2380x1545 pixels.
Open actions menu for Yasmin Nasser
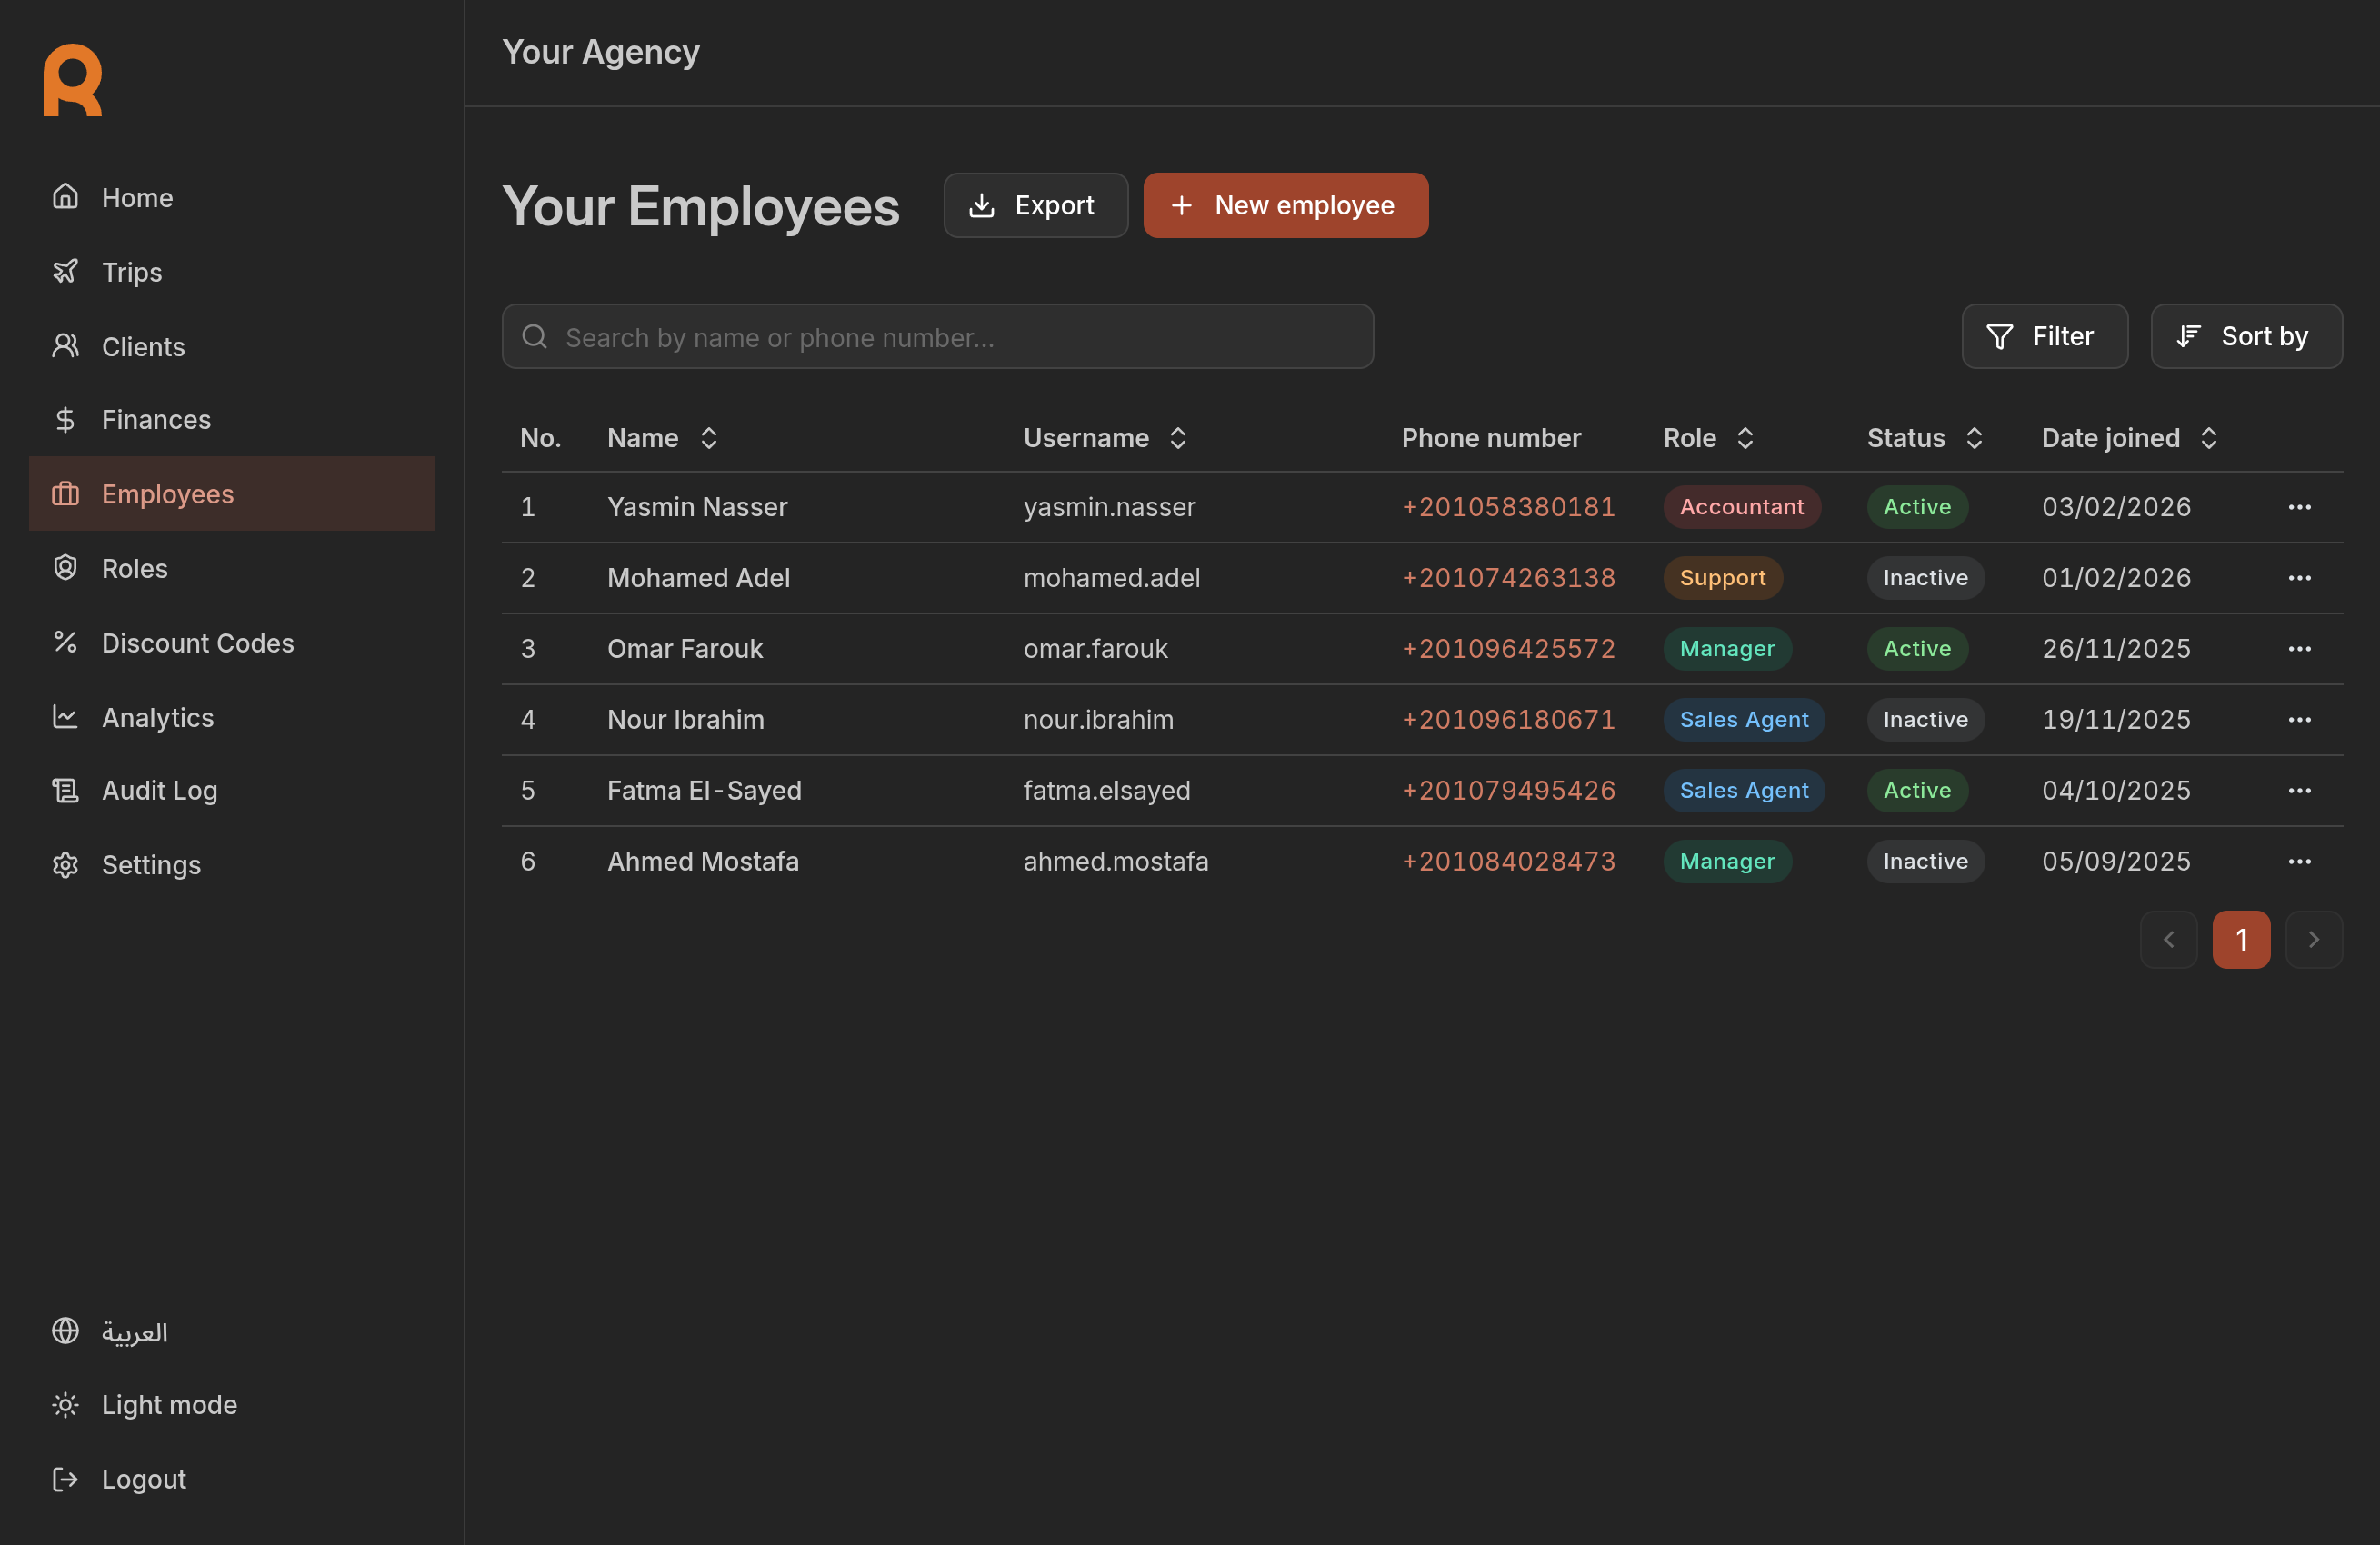pyautogui.click(x=2298, y=507)
